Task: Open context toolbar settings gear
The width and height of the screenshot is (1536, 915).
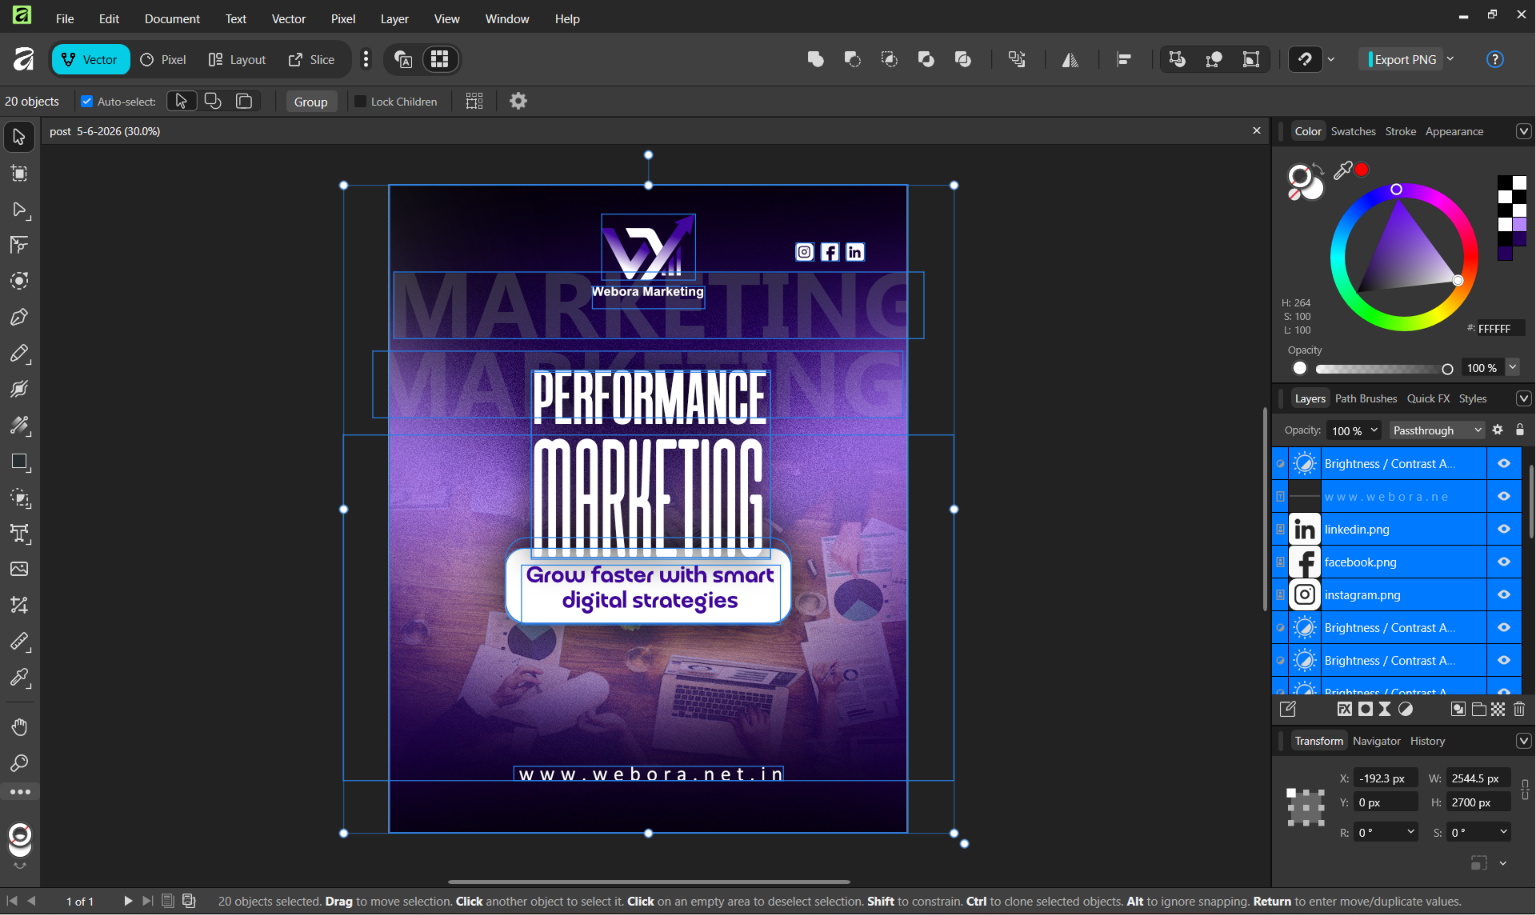Action: [x=518, y=101]
